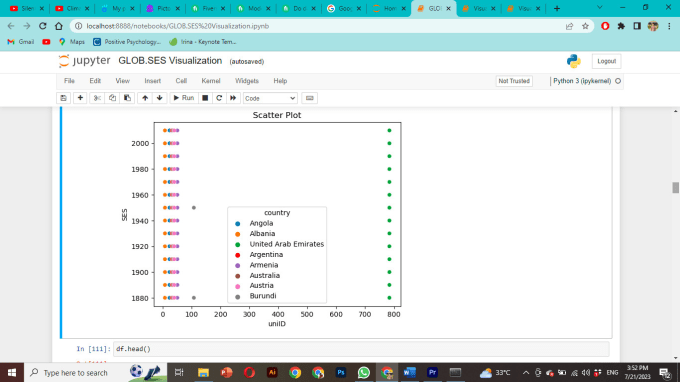This screenshot has height=382, width=680.
Task: Copy selected cells icon
Action: (112, 98)
